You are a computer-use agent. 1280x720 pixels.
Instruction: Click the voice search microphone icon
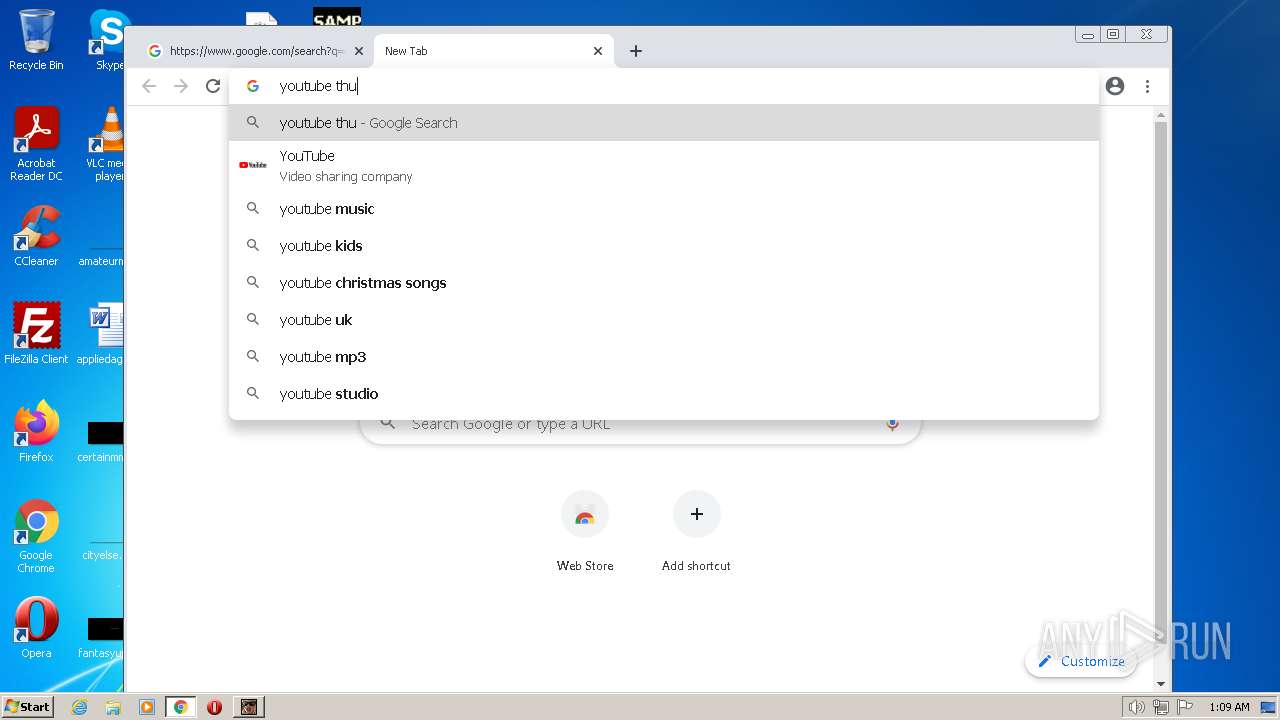pos(892,424)
